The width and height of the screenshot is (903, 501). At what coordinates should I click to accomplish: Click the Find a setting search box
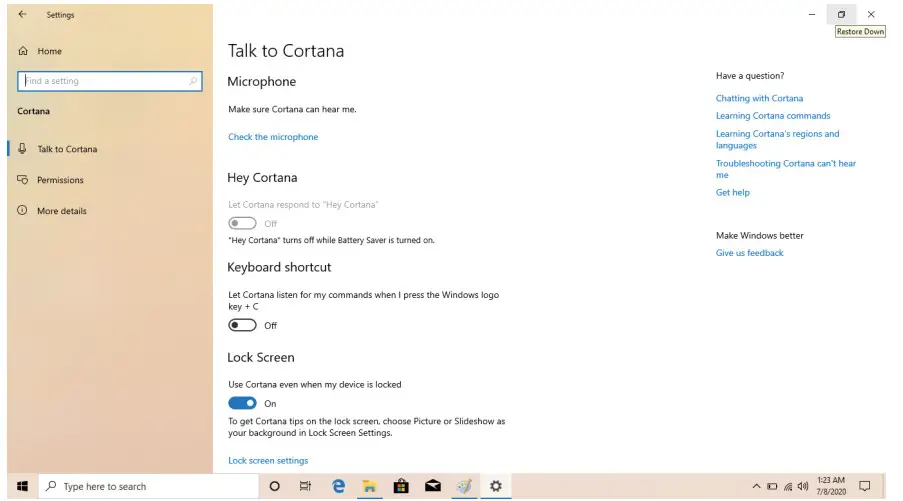point(109,81)
